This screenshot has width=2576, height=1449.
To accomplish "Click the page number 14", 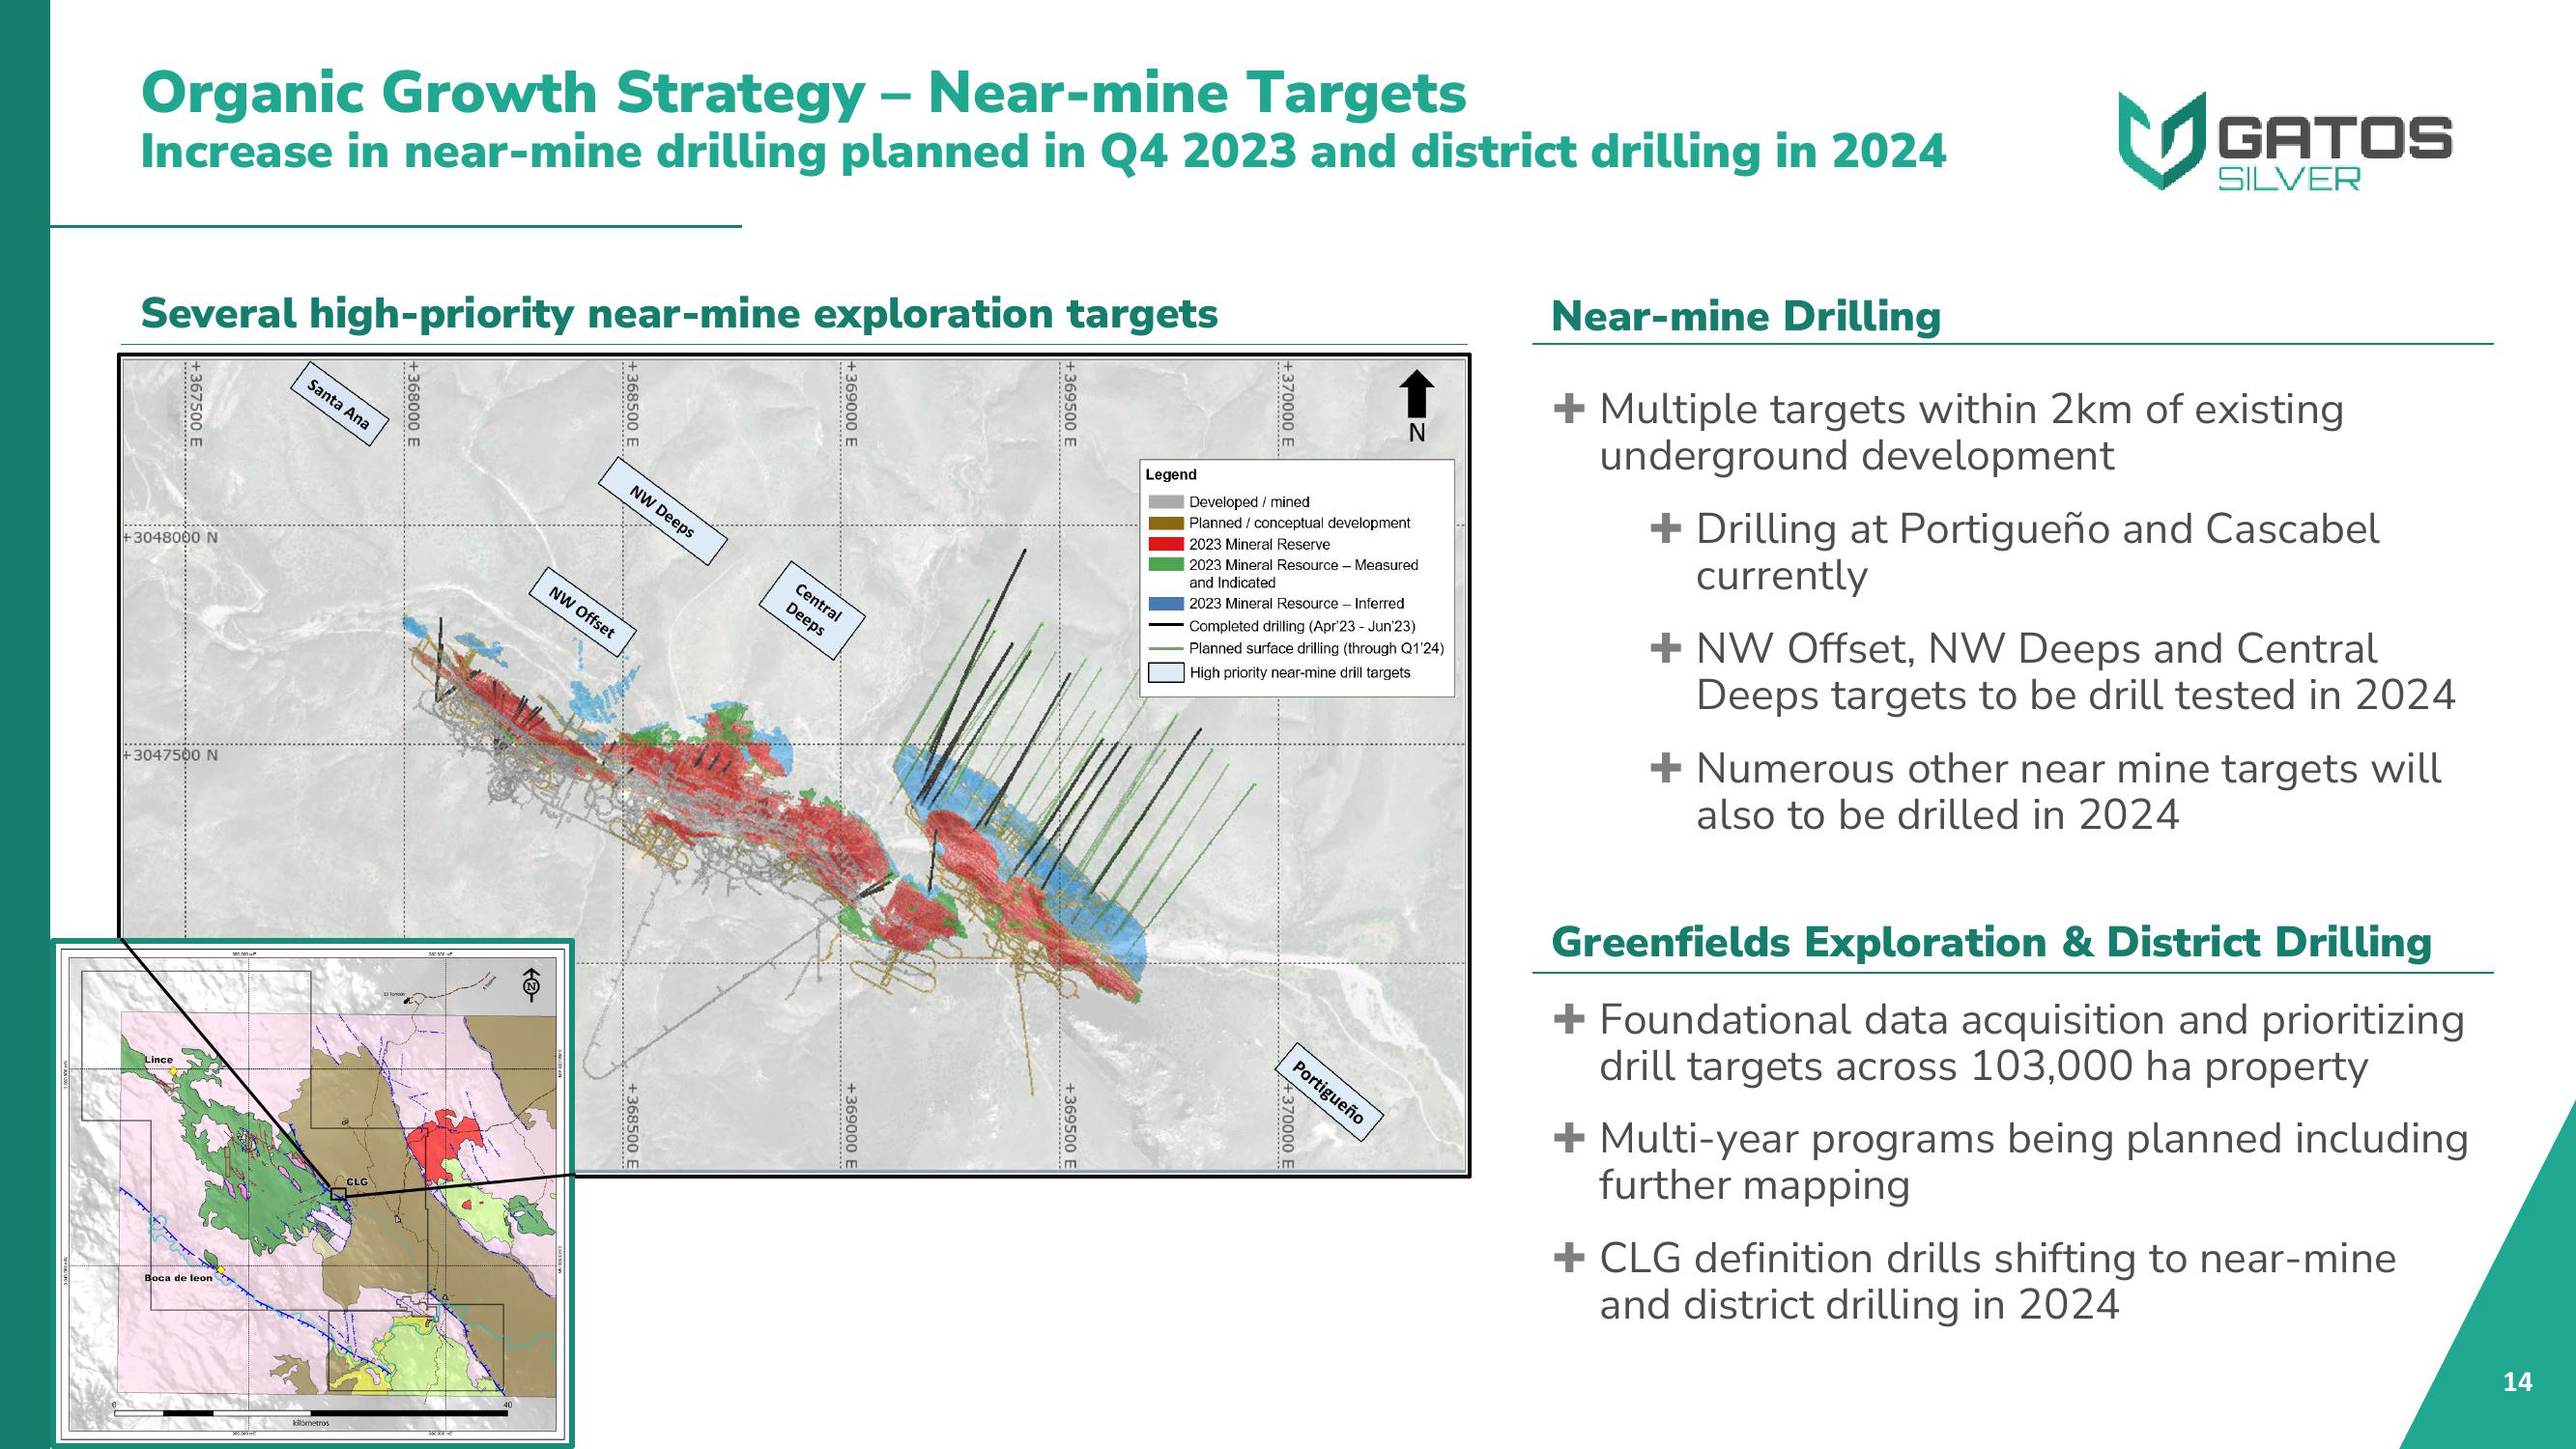I will tap(2517, 1382).
